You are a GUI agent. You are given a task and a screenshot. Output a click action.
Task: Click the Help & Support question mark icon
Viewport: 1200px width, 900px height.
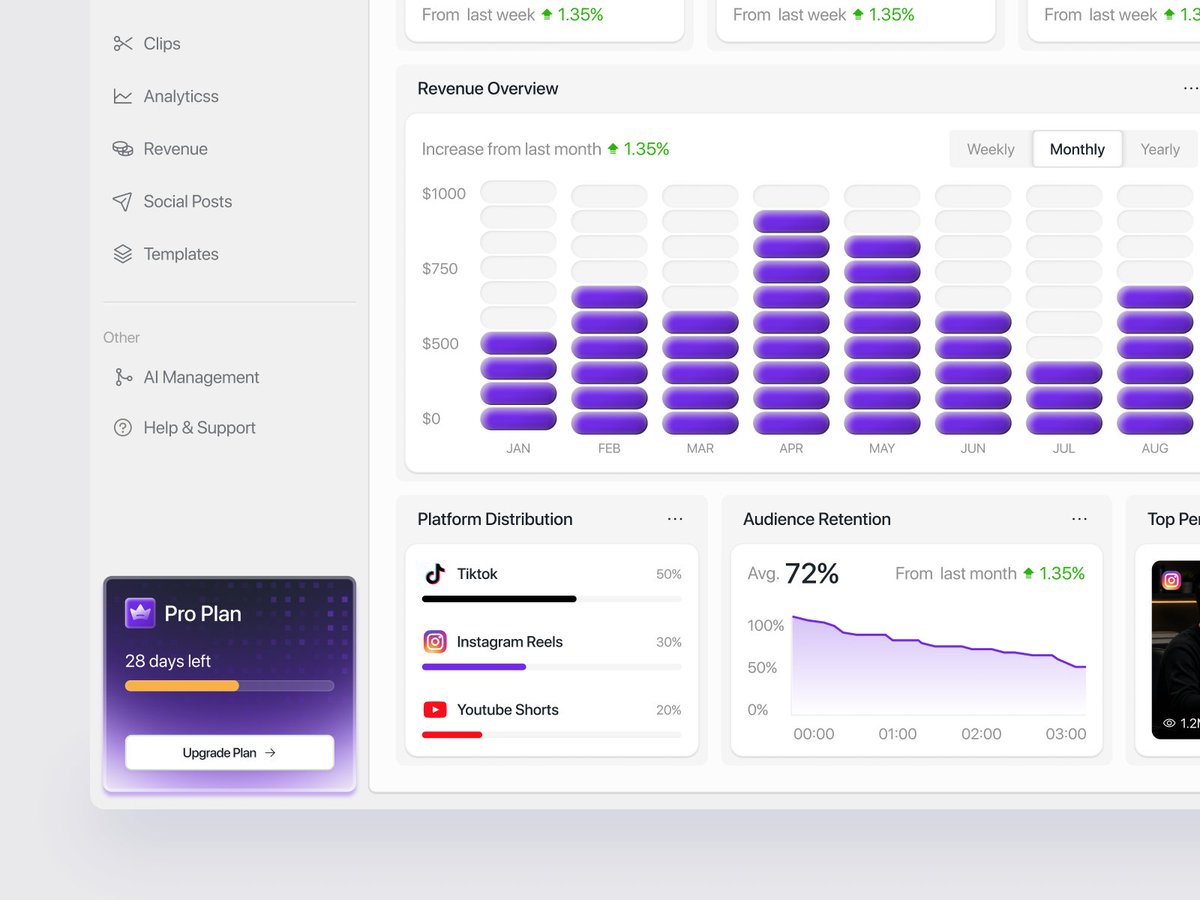123,428
